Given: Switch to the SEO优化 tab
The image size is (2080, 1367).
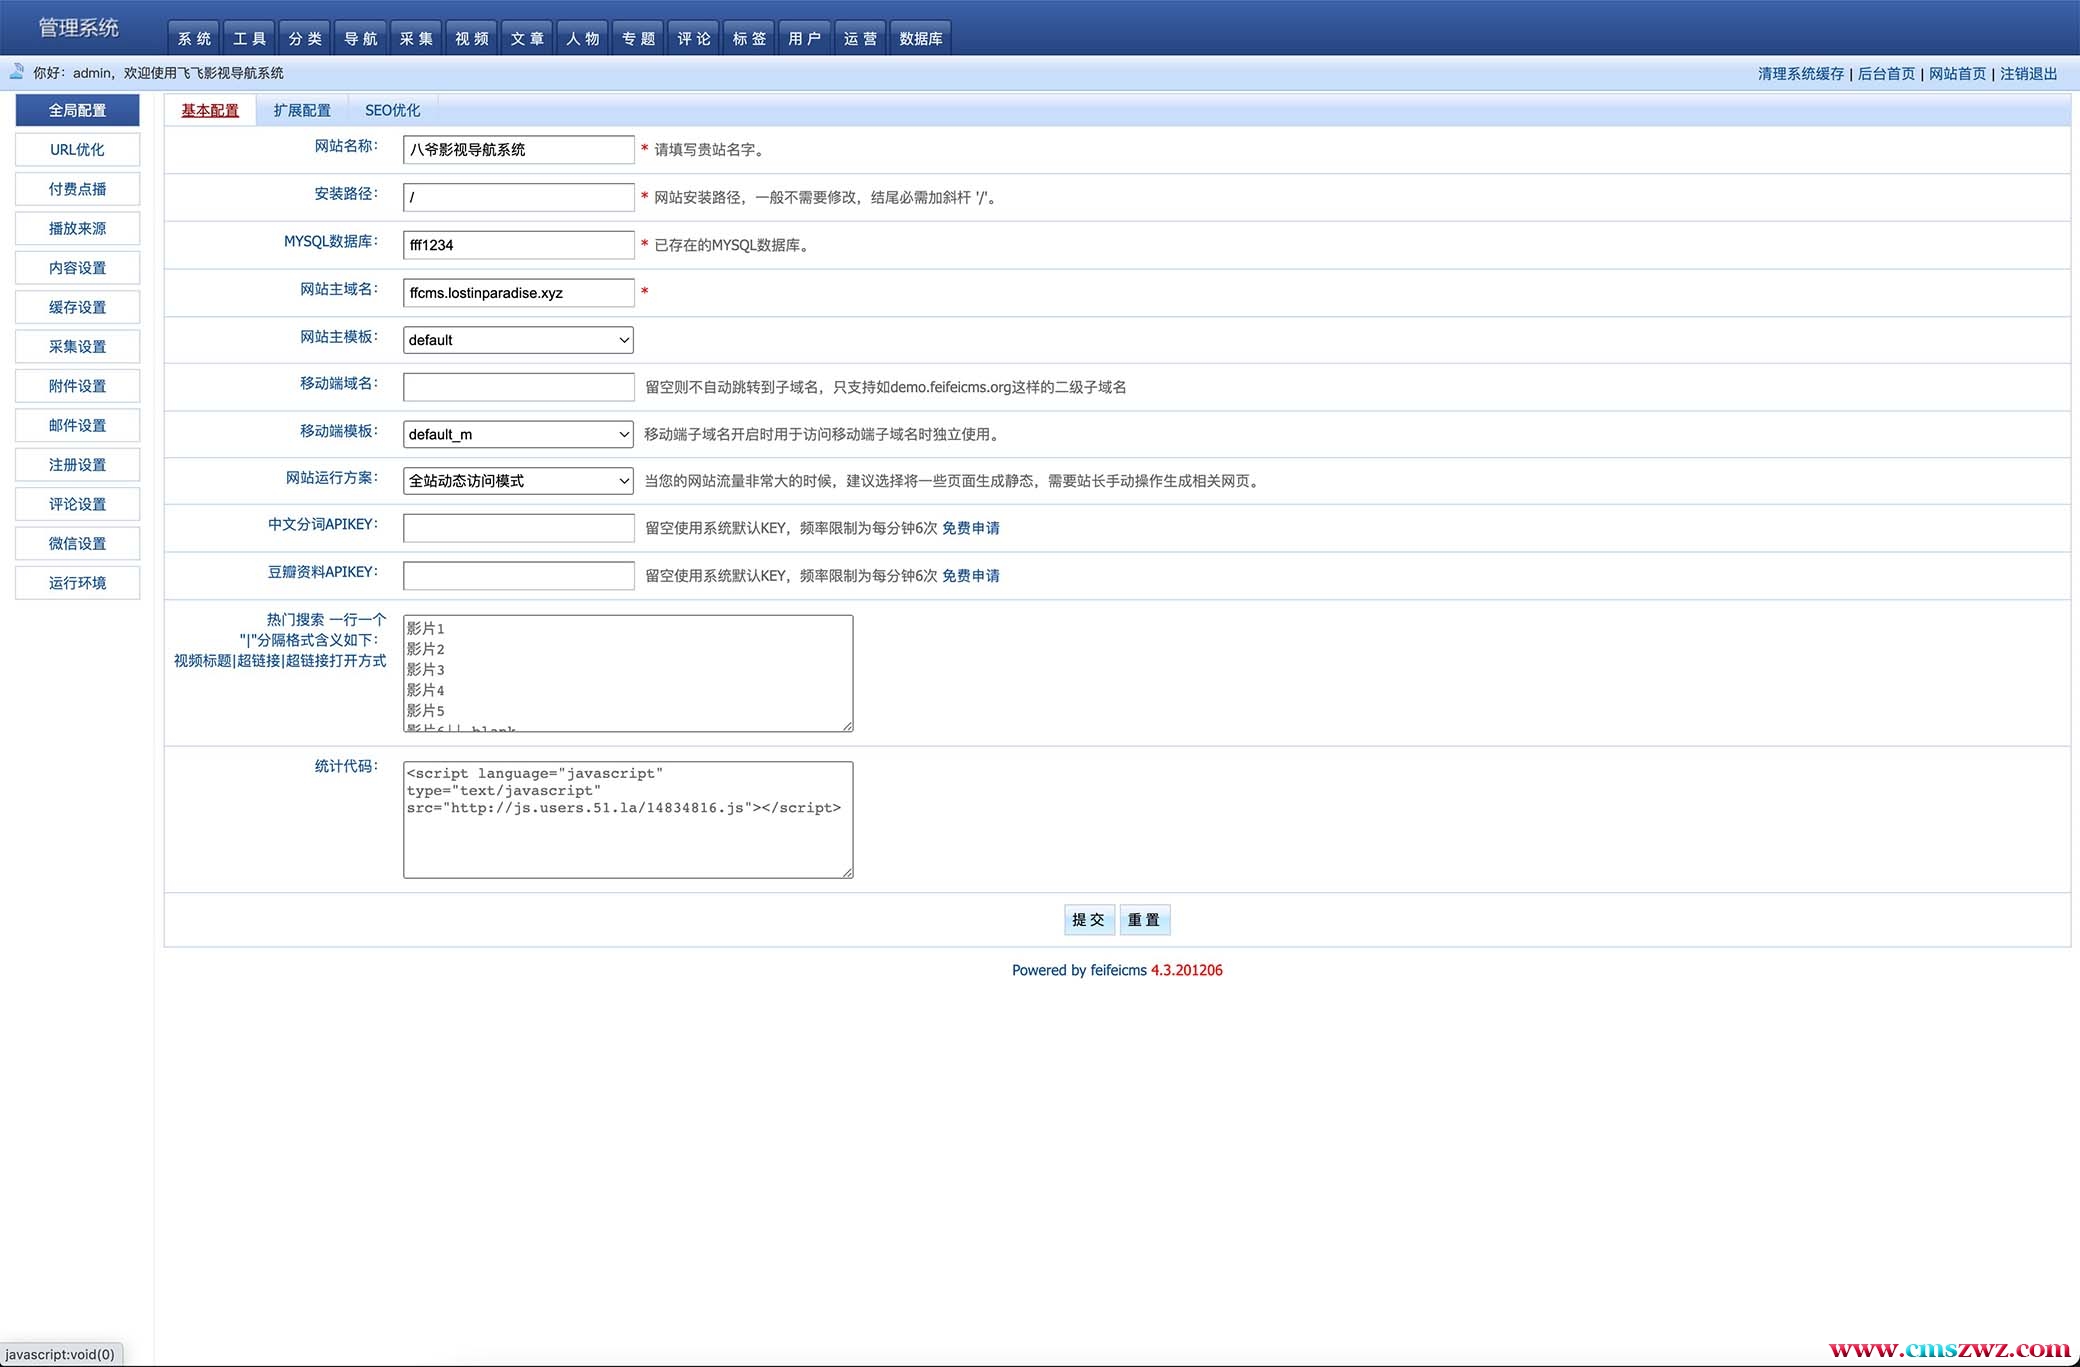Looking at the screenshot, I should tap(392, 110).
